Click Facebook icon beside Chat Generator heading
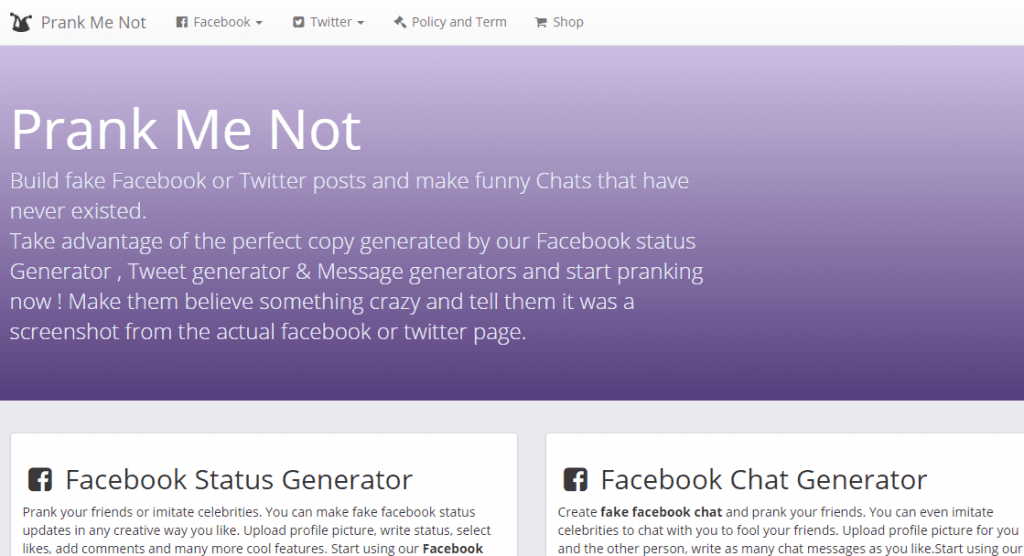1024x556 pixels. (575, 480)
